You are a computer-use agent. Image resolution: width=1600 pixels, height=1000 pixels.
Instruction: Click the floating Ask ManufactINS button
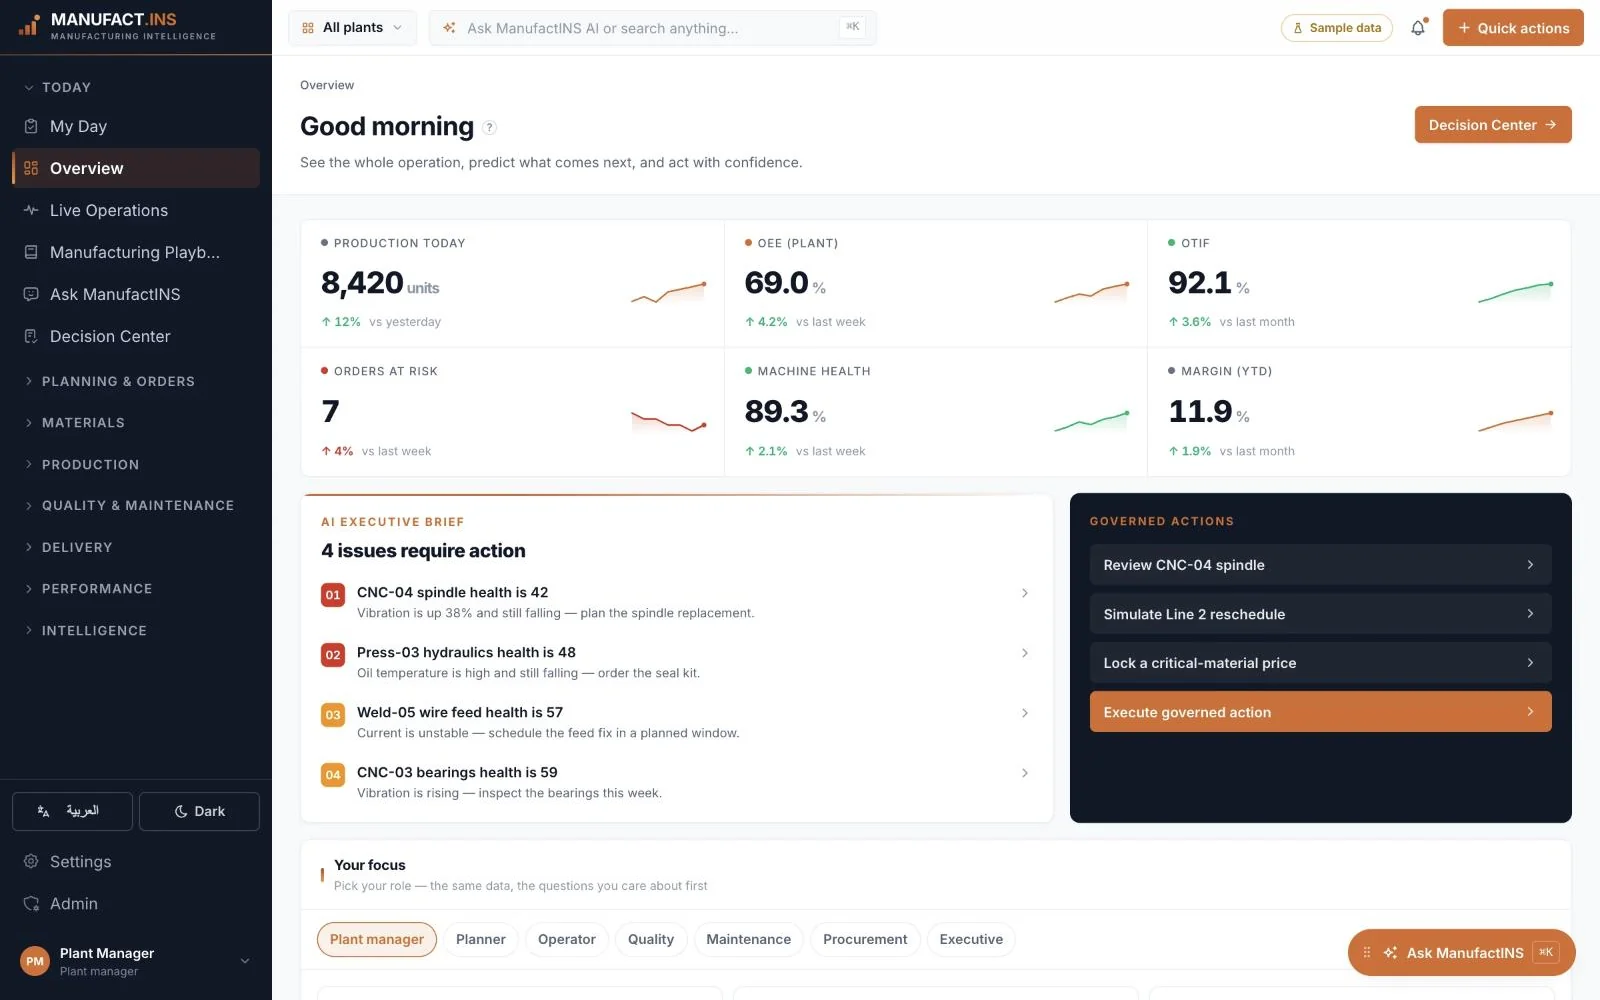coord(1462,953)
